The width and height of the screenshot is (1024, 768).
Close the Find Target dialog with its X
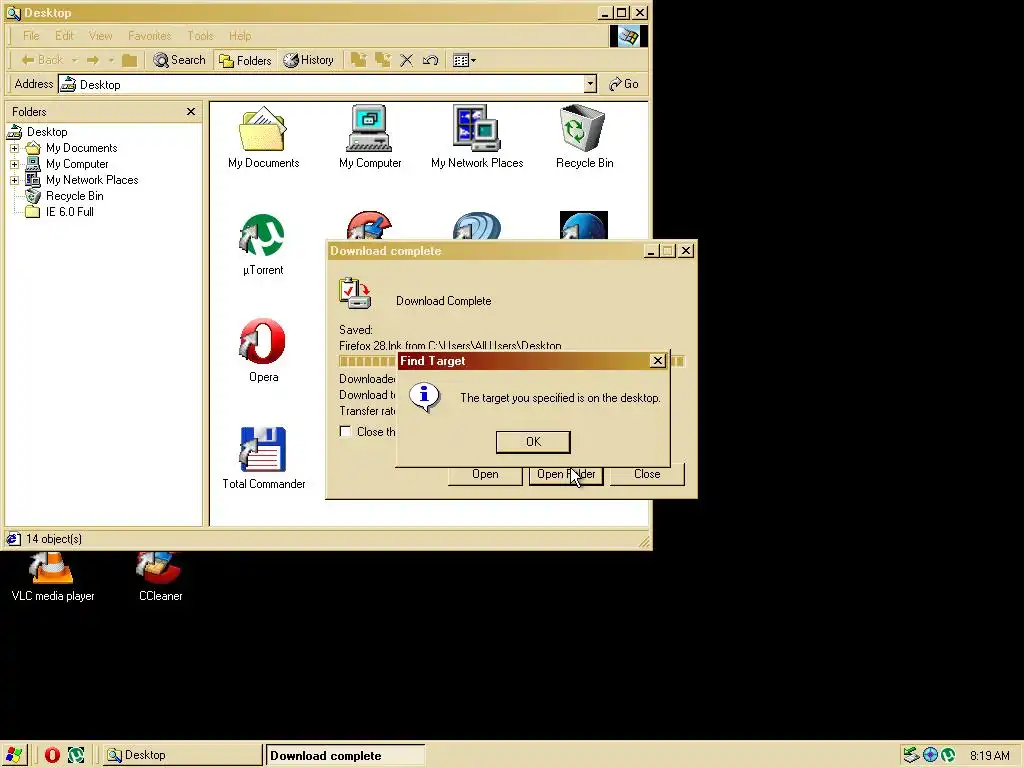click(658, 360)
